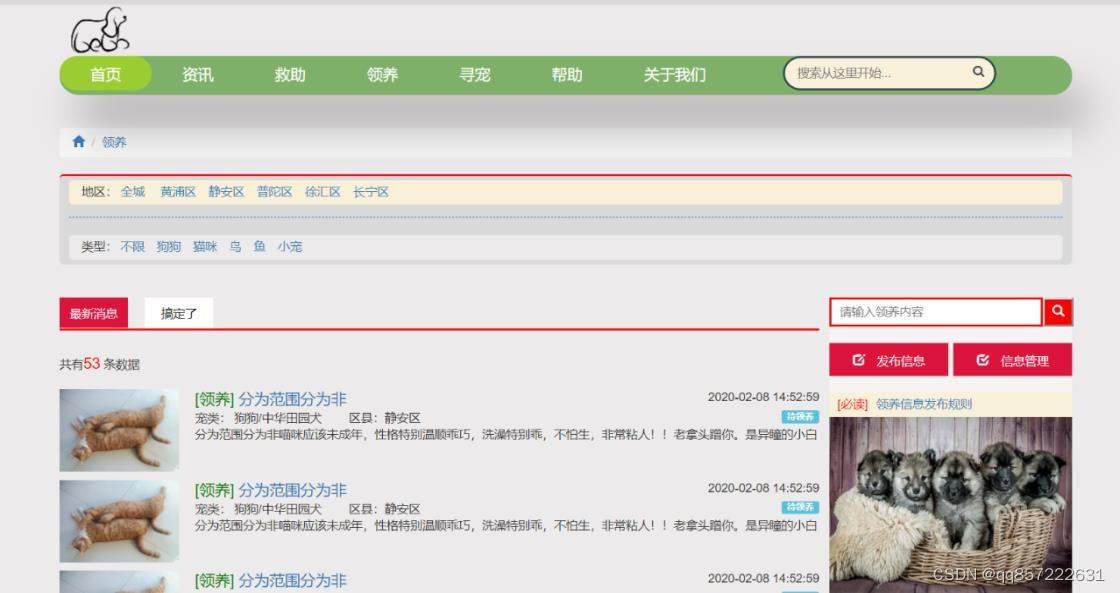
Task: Open the 寻宠 navigation item
Action: [x=474, y=74]
